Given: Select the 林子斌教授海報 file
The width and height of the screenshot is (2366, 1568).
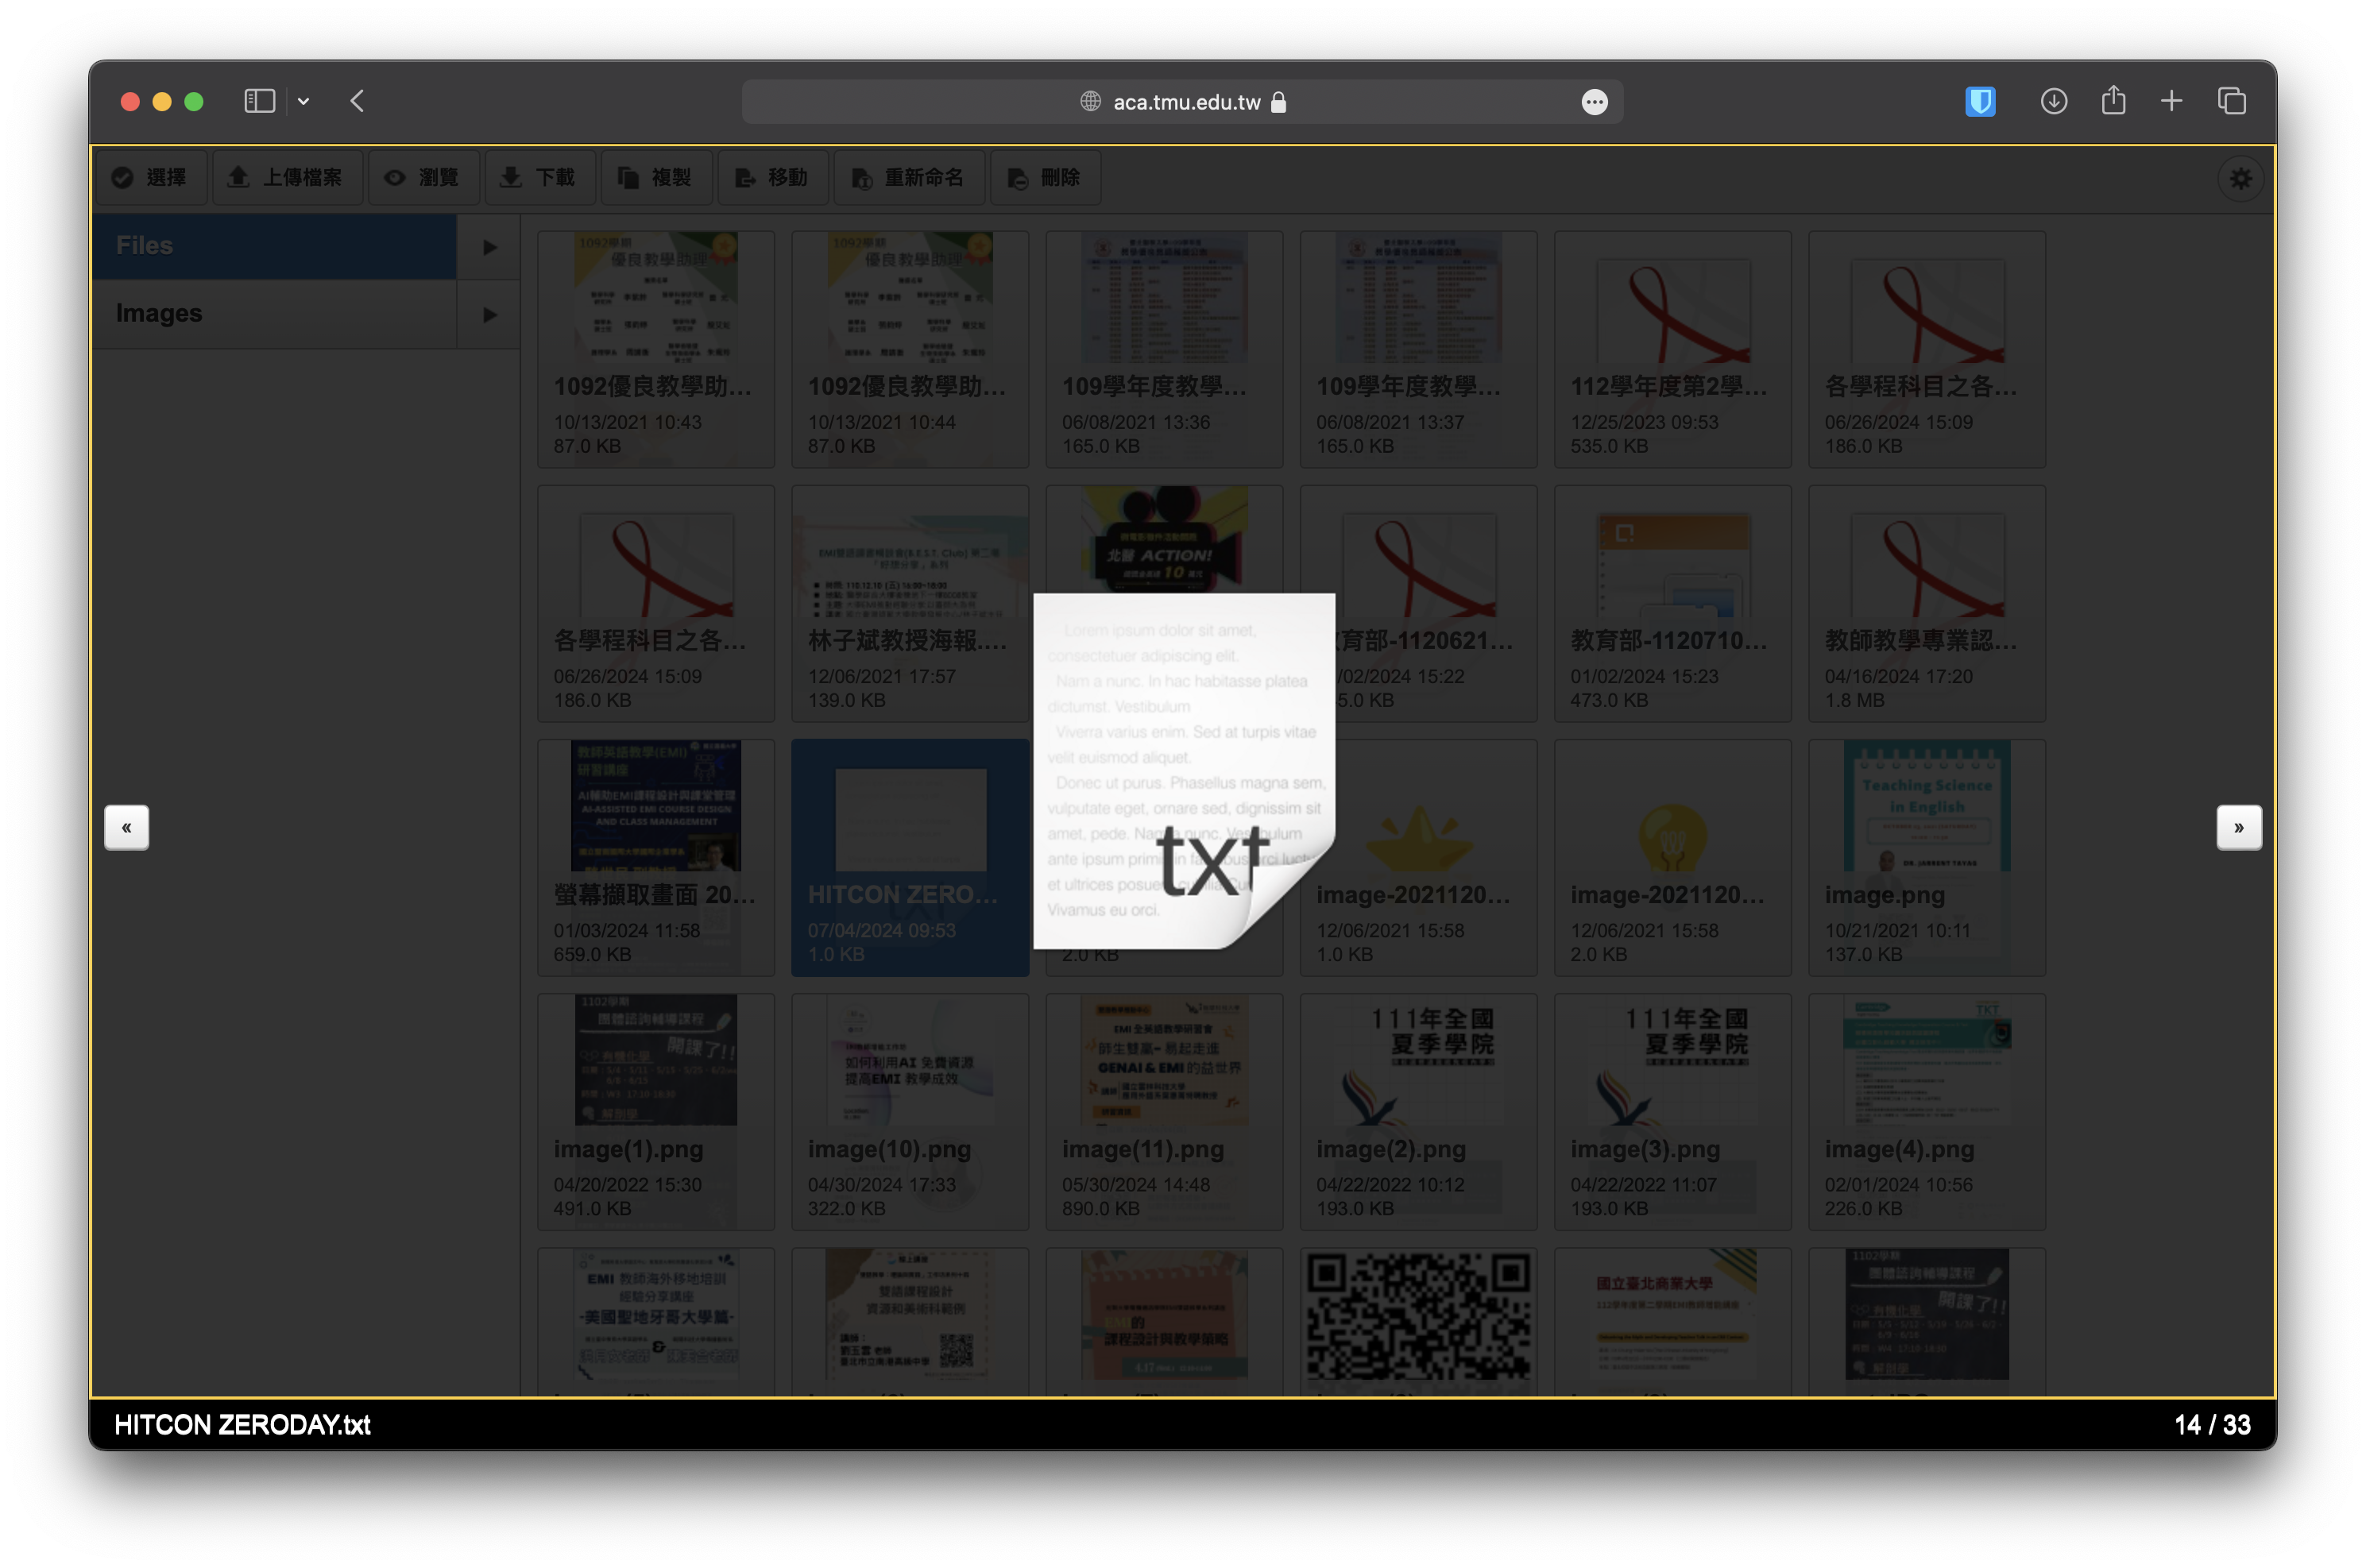Looking at the screenshot, I should (x=910, y=604).
